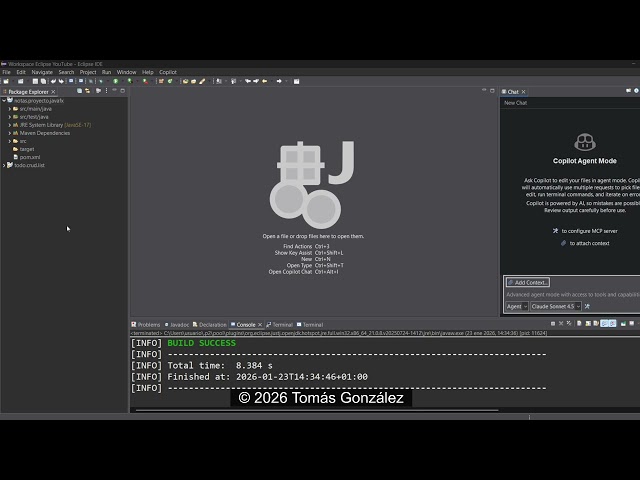The image size is (640, 480).
Task: Click the New Java Class green icon
Action: pos(170,81)
